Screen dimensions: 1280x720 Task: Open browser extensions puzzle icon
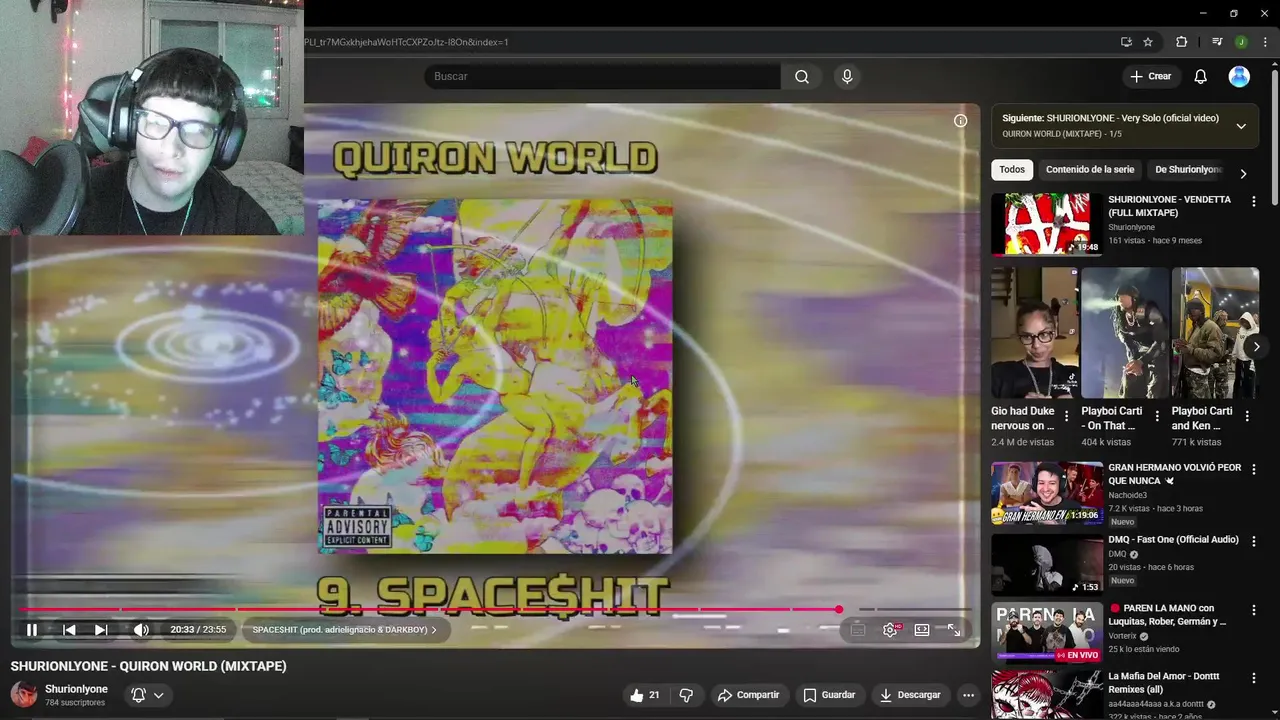click(x=1182, y=42)
